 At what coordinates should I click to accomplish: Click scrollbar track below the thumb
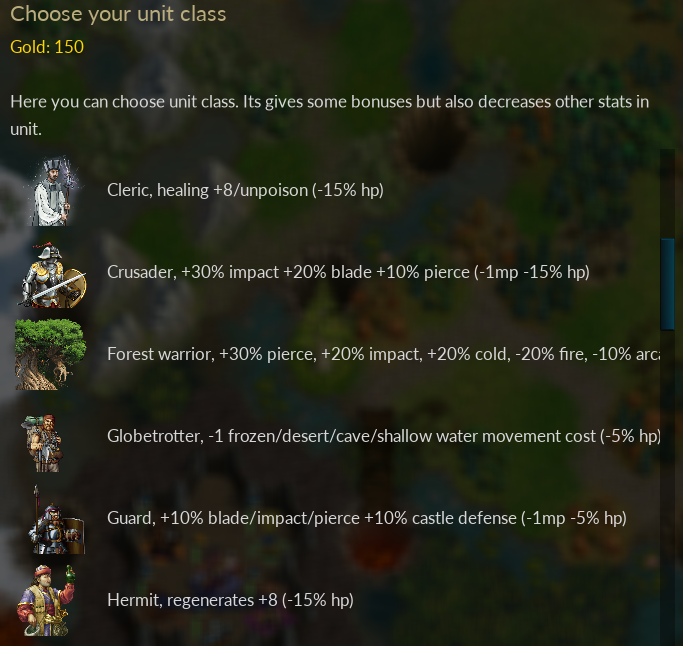pyautogui.click(x=667, y=488)
